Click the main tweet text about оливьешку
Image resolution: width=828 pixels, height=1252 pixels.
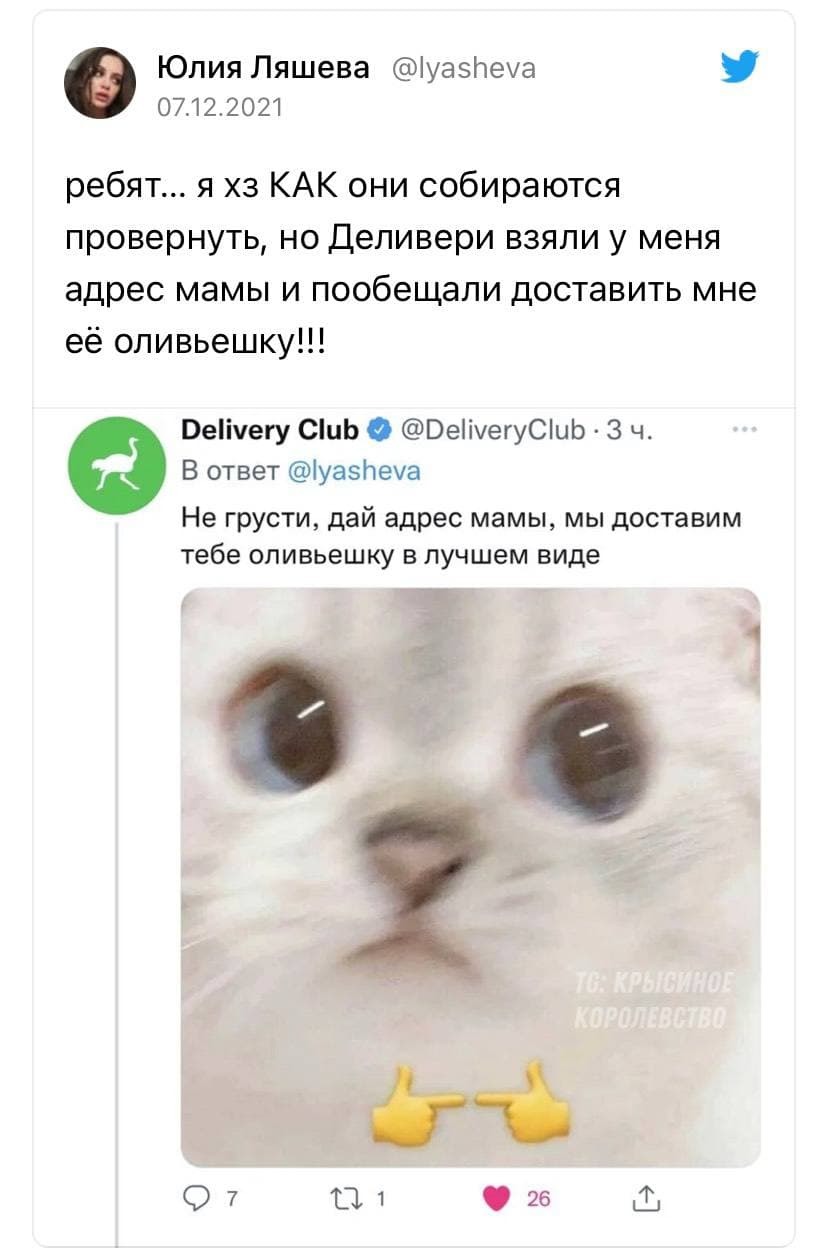pyautogui.click(x=410, y=264)
